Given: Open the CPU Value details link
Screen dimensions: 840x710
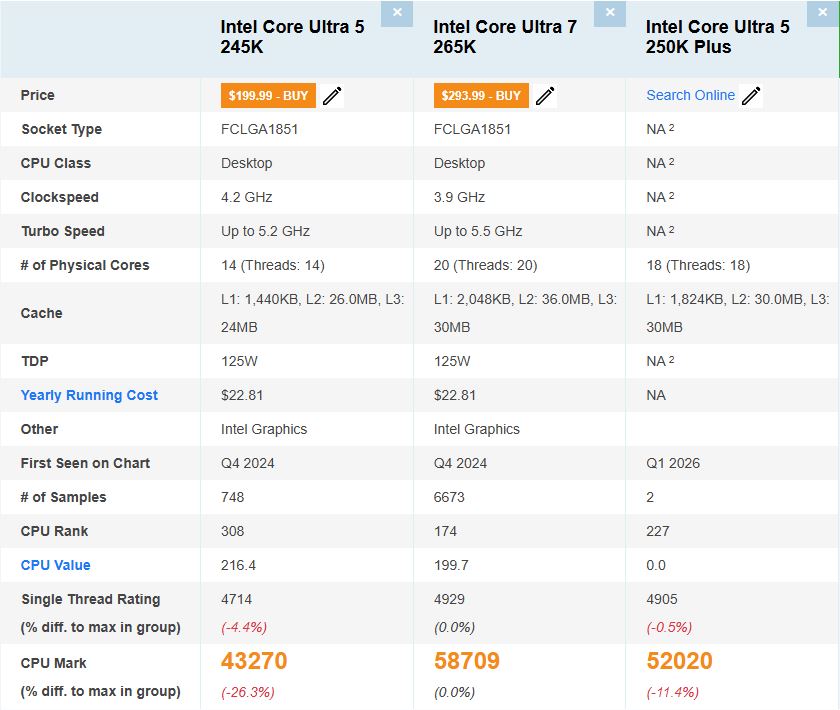Looking at the screenshot, I should point(55,565).
